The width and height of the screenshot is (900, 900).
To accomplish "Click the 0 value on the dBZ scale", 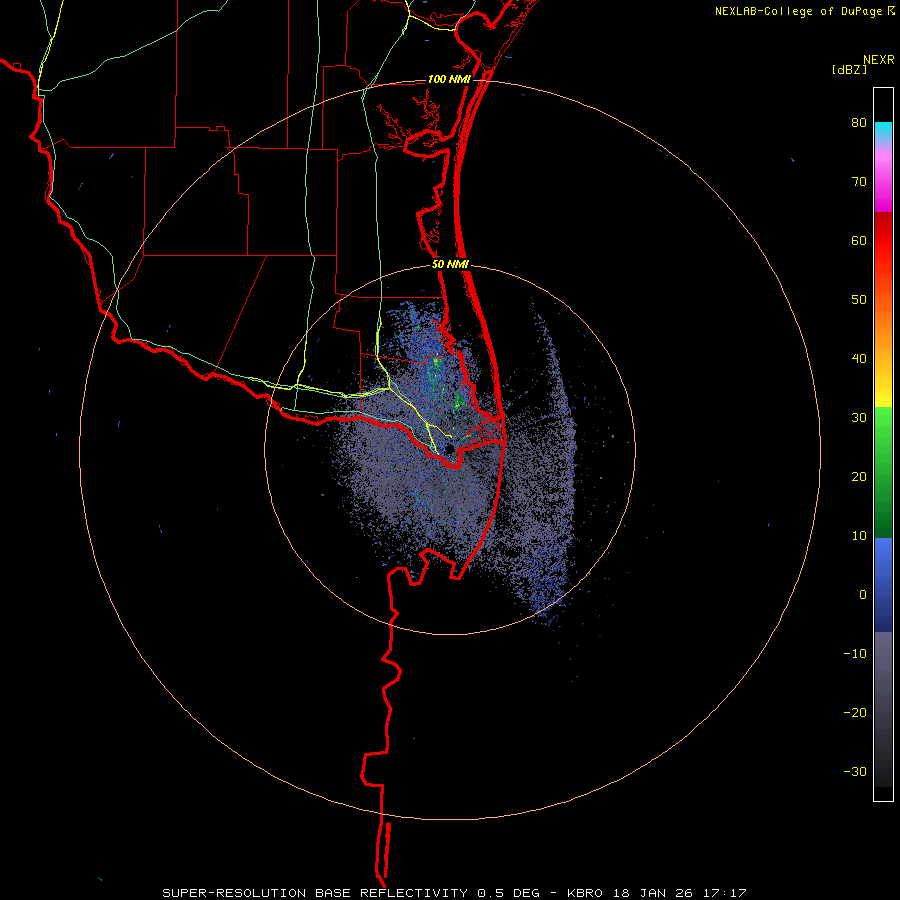I will point(863,595).
